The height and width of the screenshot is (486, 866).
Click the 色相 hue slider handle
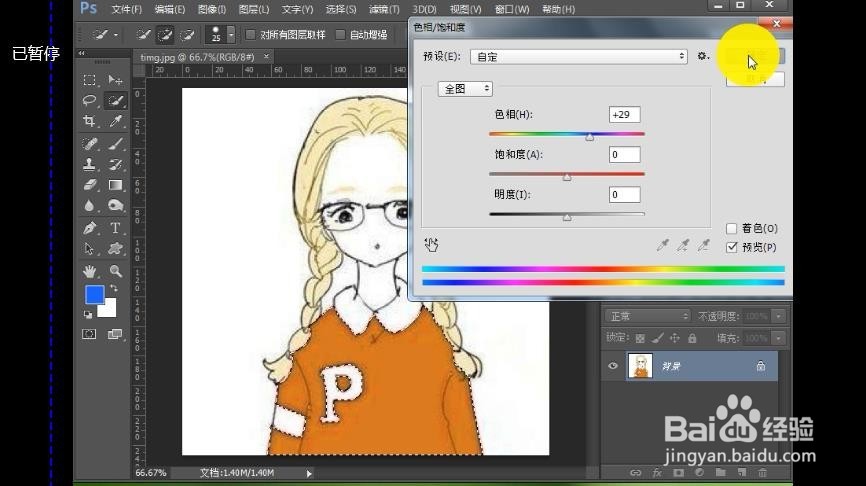point(589,137)
